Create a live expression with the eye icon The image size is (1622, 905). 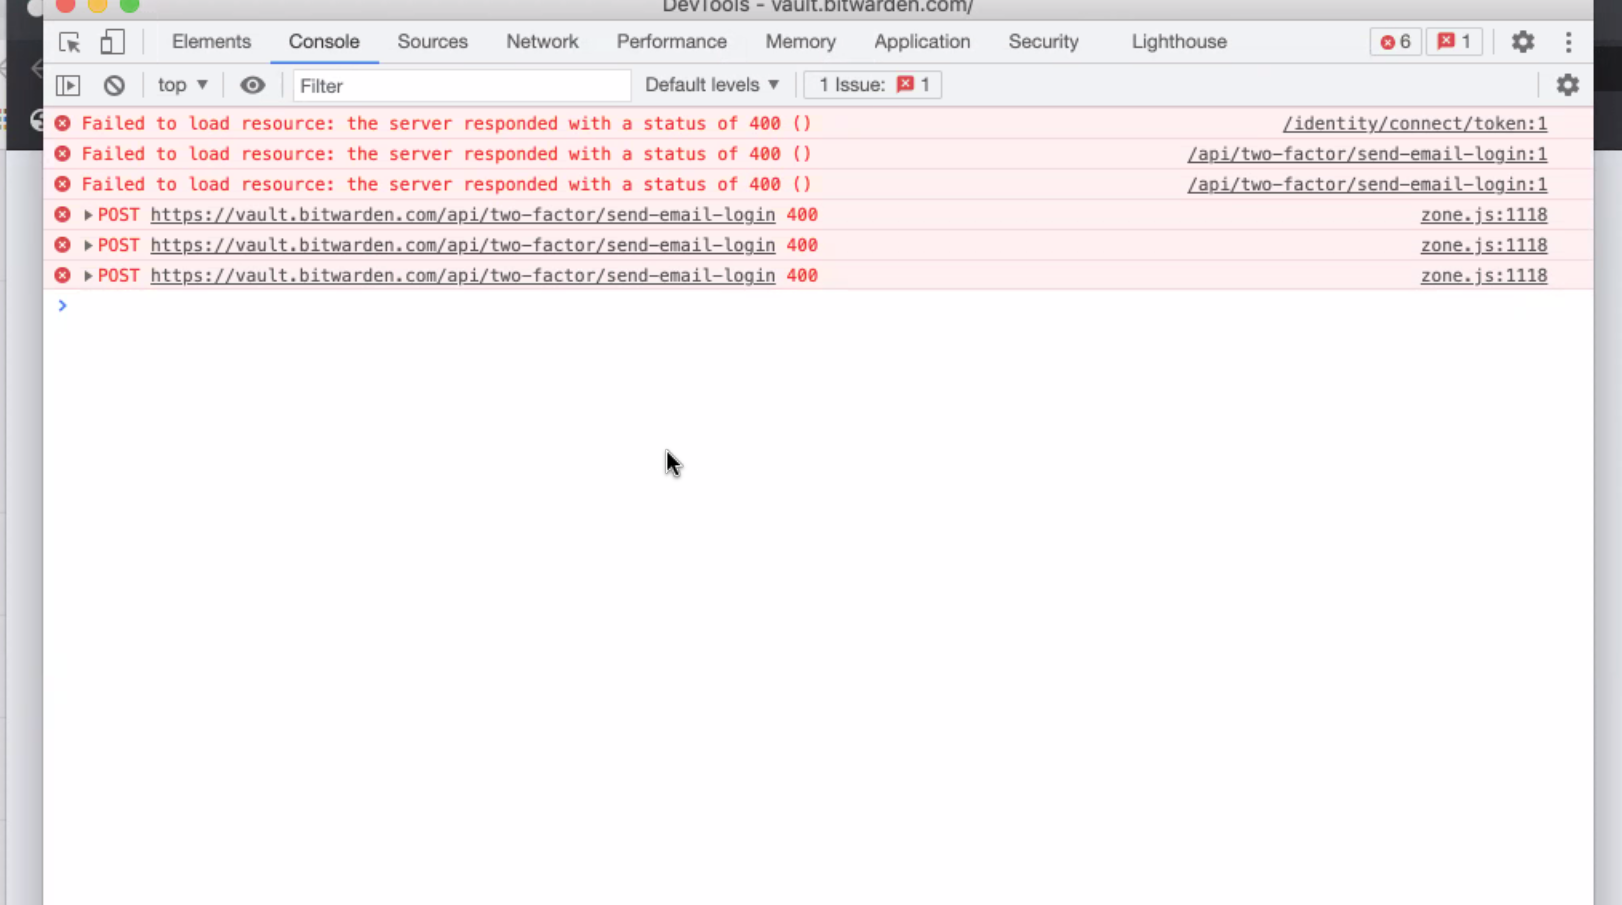point(253,85)
